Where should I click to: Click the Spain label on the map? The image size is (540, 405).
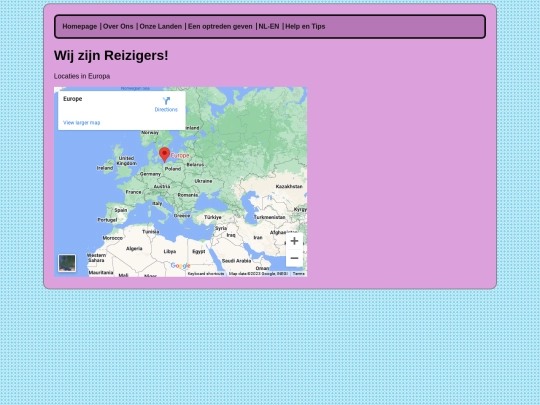coord(121,210)
